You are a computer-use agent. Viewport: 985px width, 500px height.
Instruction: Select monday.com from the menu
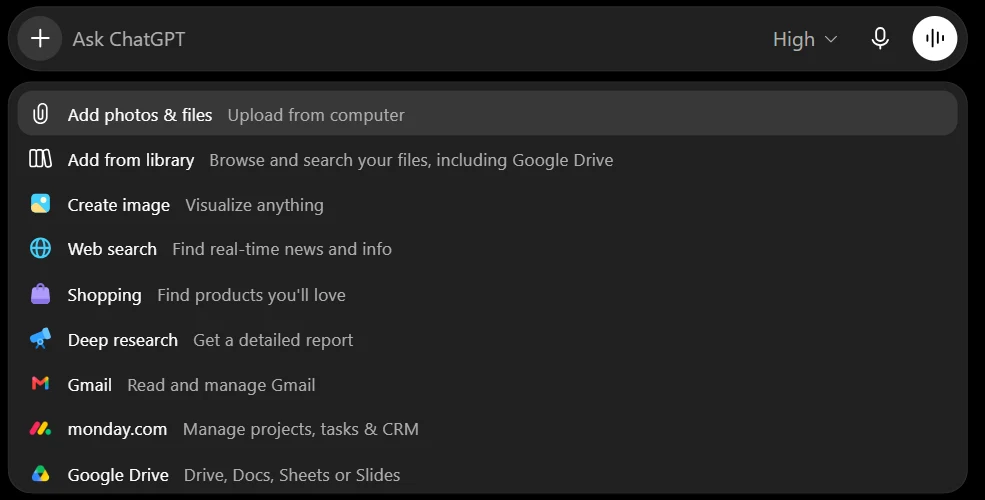(x=487, y=429)
